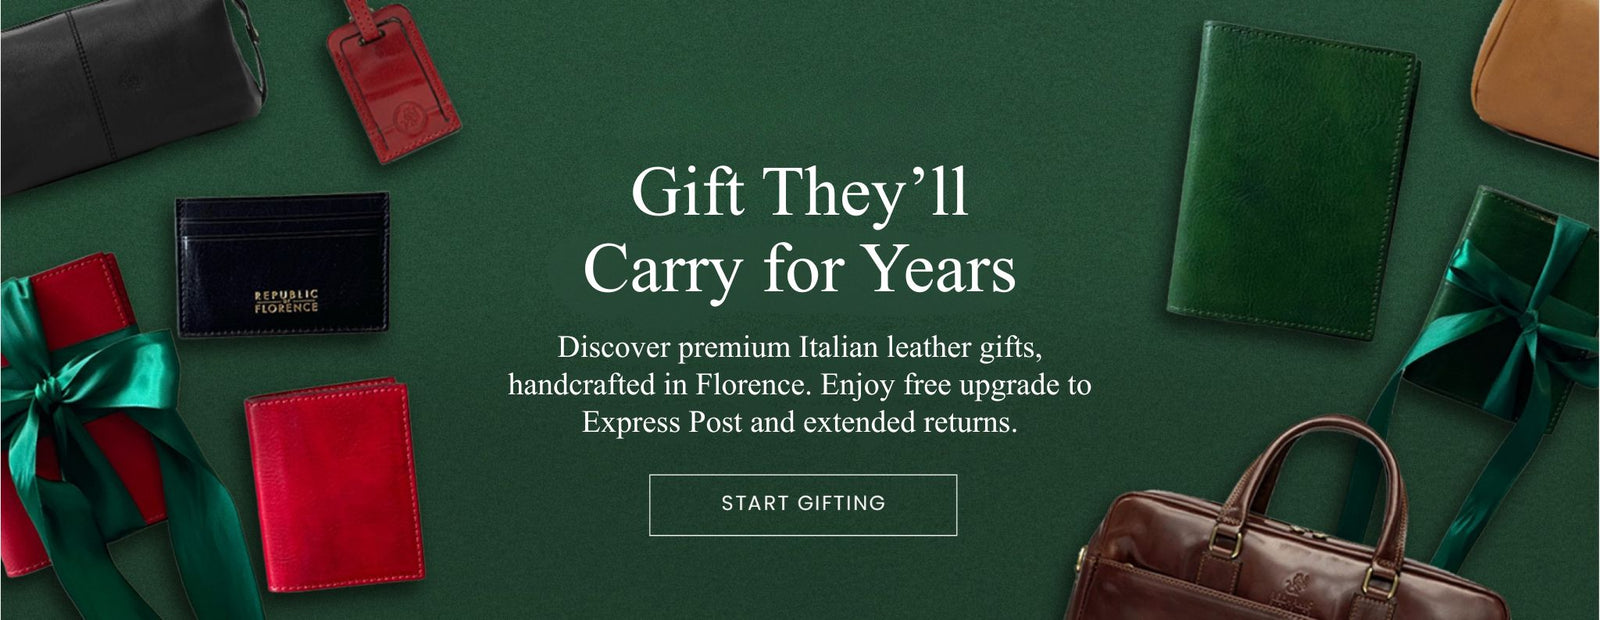Click the black Republic of Florence card holder
This screenshot has height=620, width=1600.
click(x=283, y=264)
